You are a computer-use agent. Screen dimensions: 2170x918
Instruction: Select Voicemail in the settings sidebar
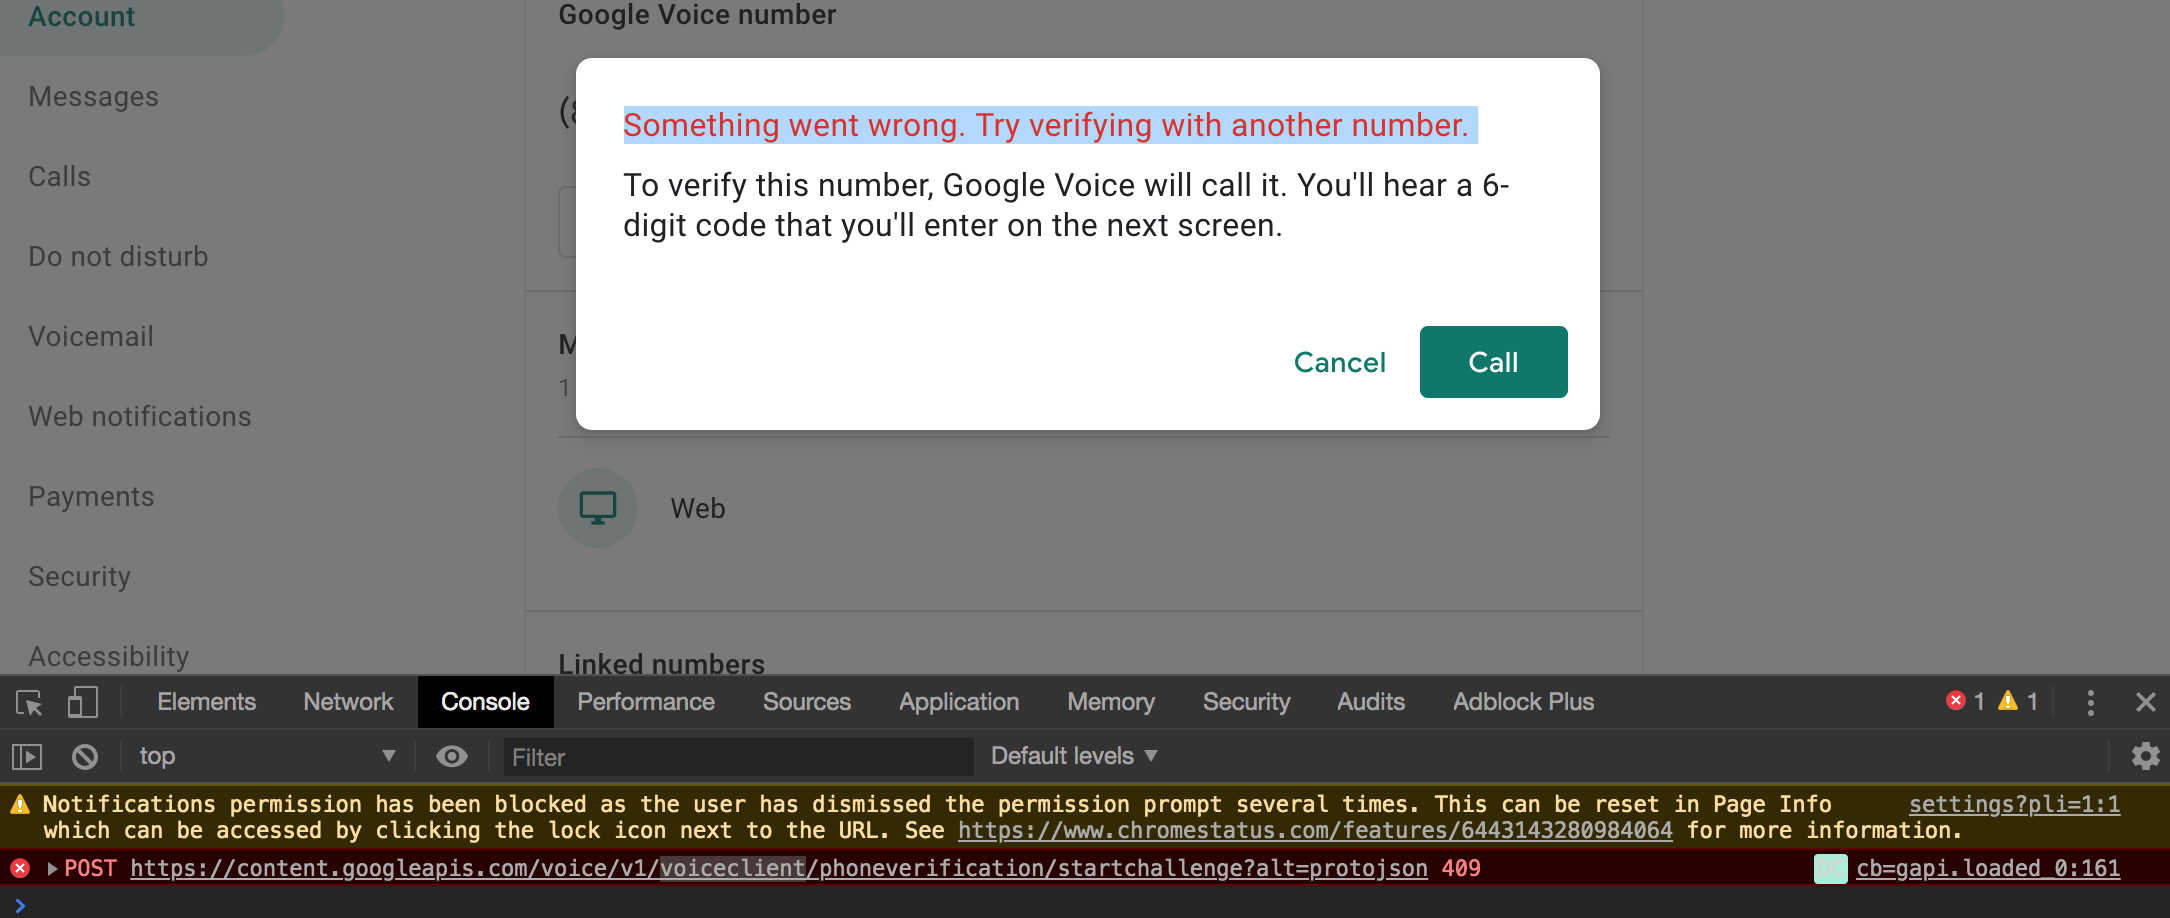tap(91, 337)
